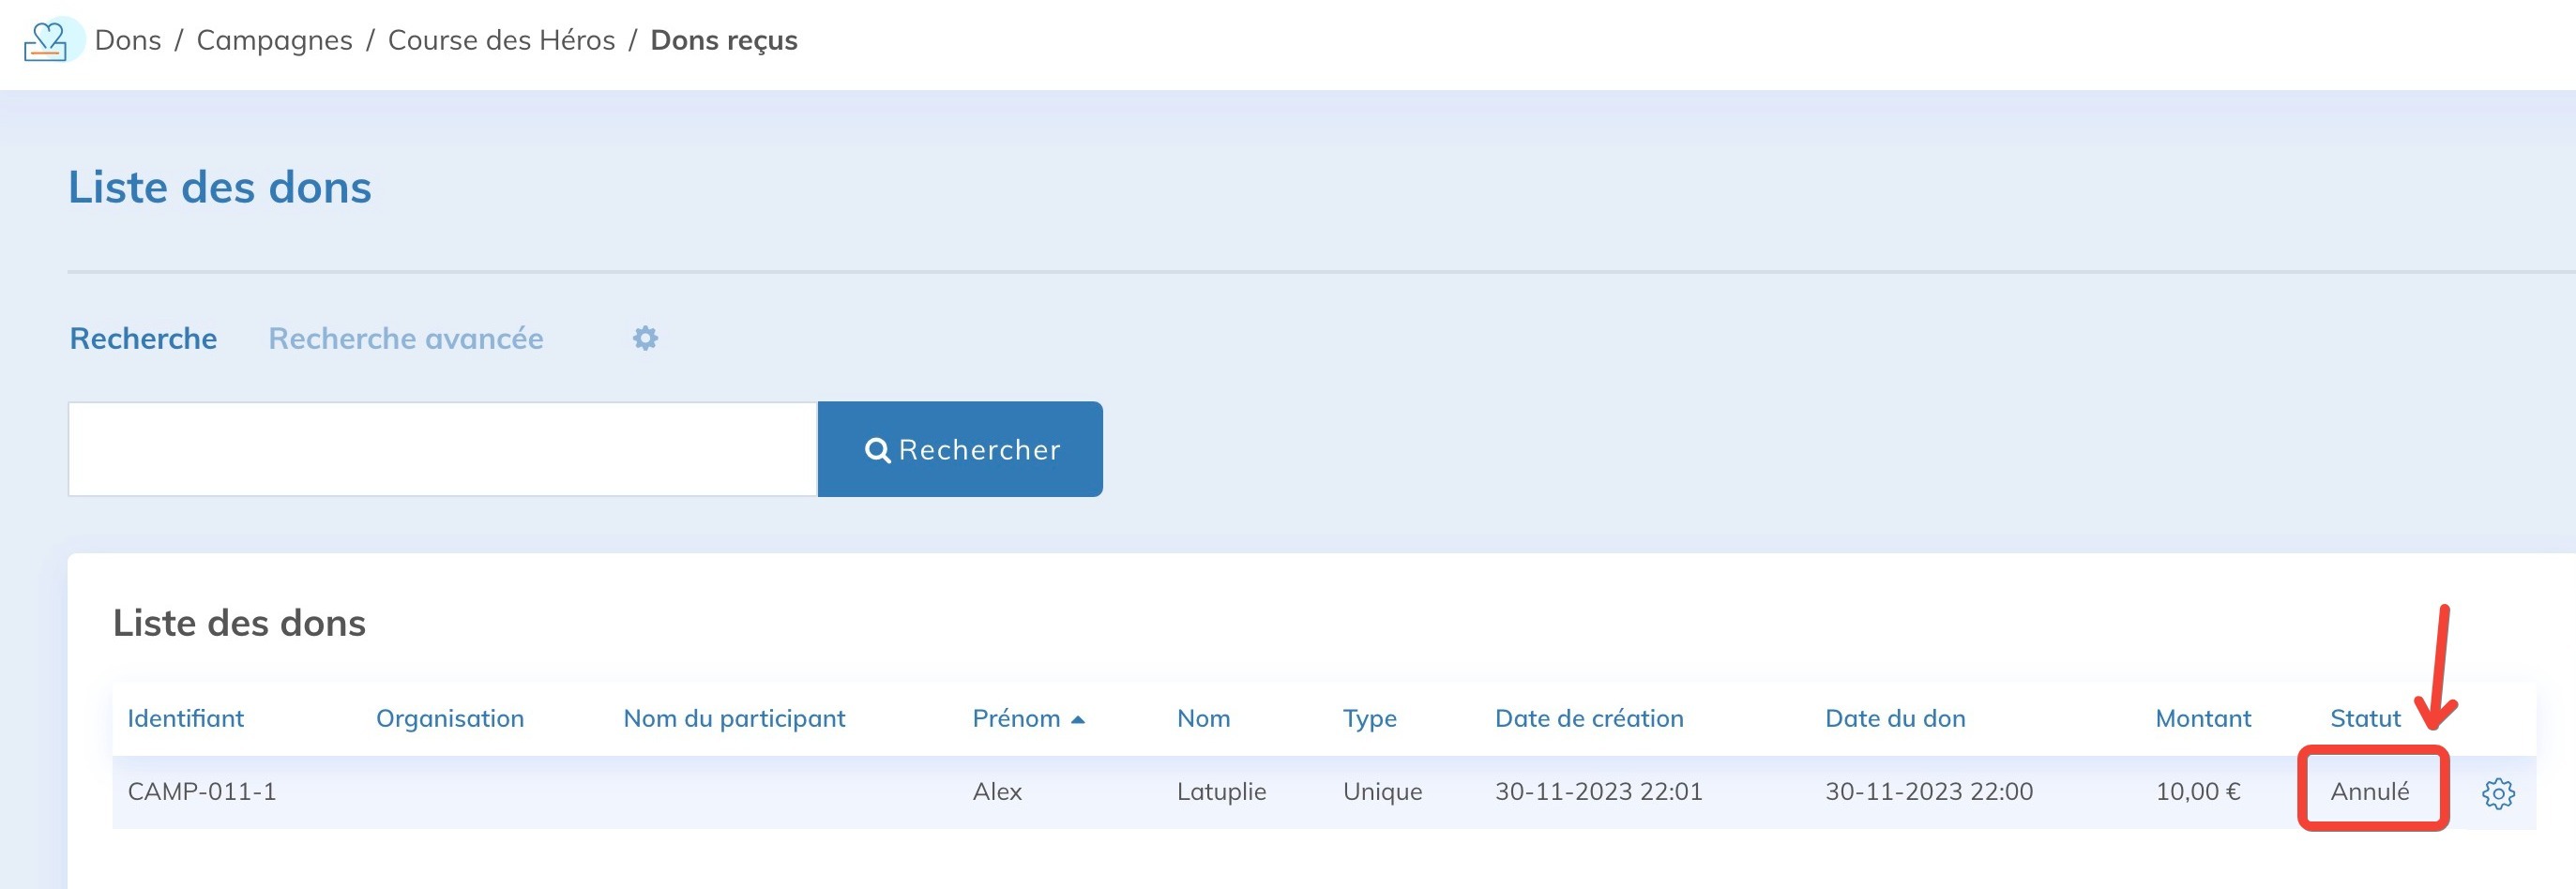Image resolution: width=2576 pixels, height=889 pixels.
Task: Sort by Statut column header
Action: (x=2364, y=718)
